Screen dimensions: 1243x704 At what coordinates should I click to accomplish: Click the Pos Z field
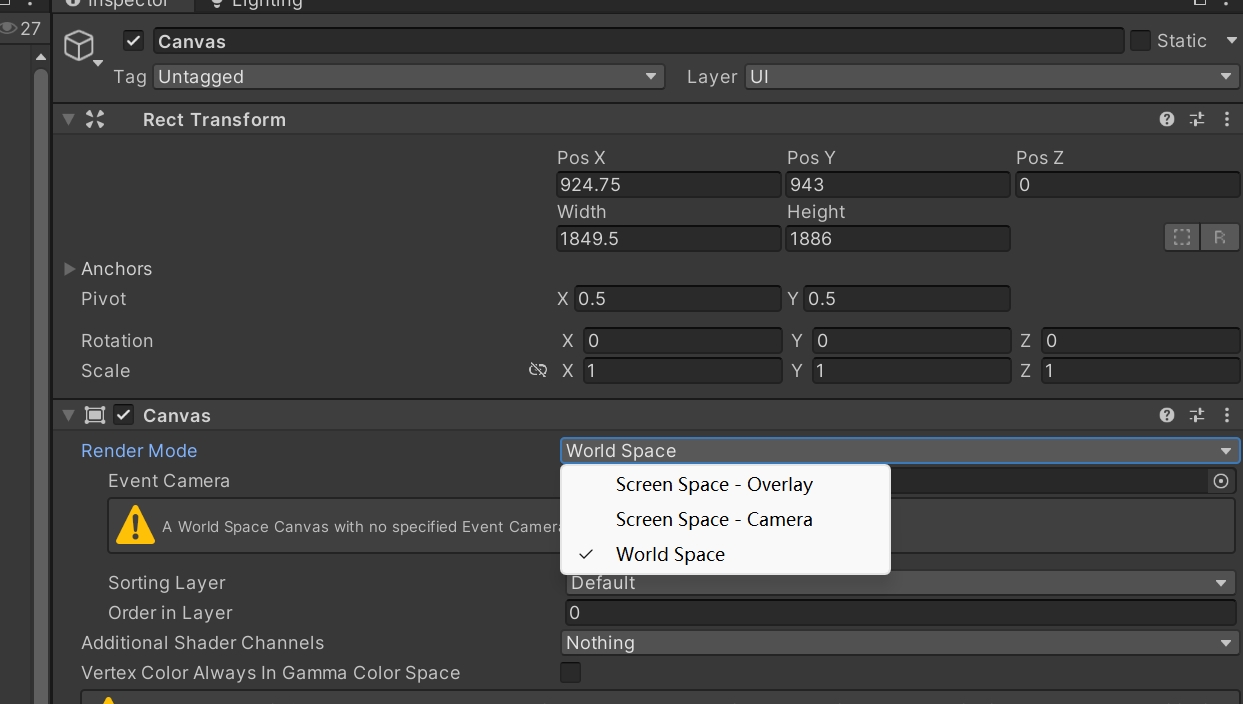pos(1128,185)
